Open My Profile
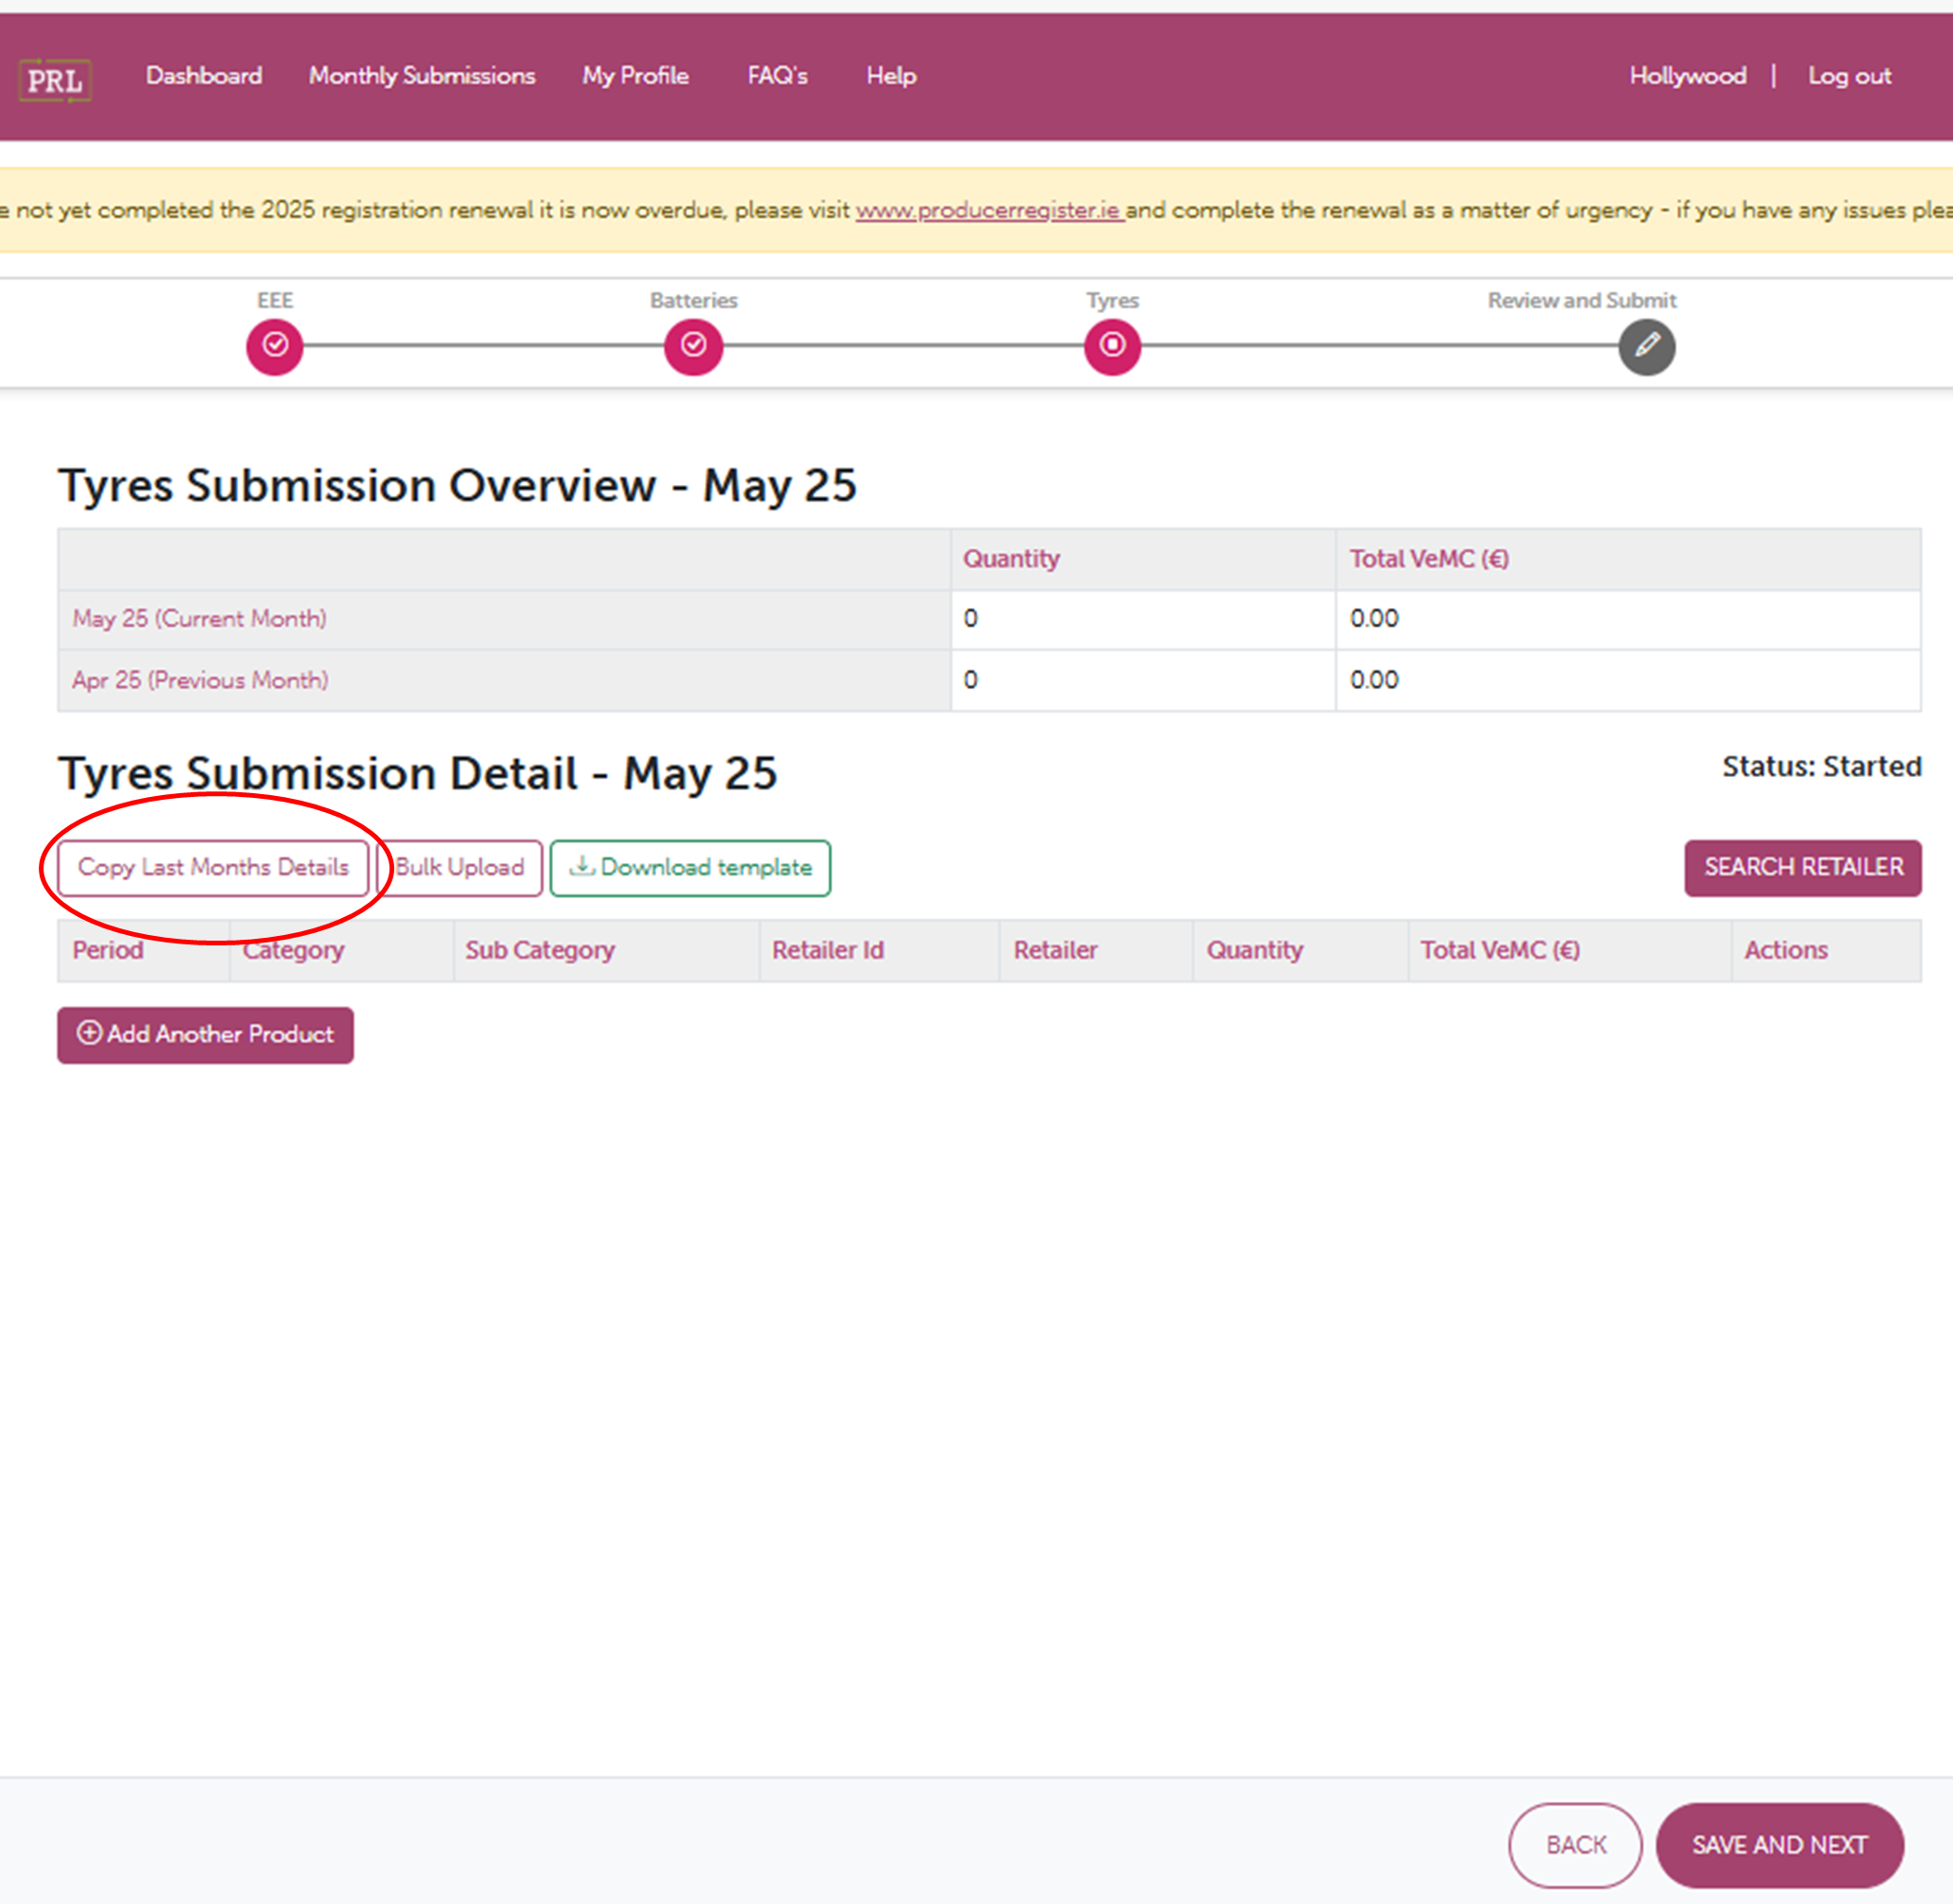This screenshot has height=1904, width=1953. [x=635, y=76]
